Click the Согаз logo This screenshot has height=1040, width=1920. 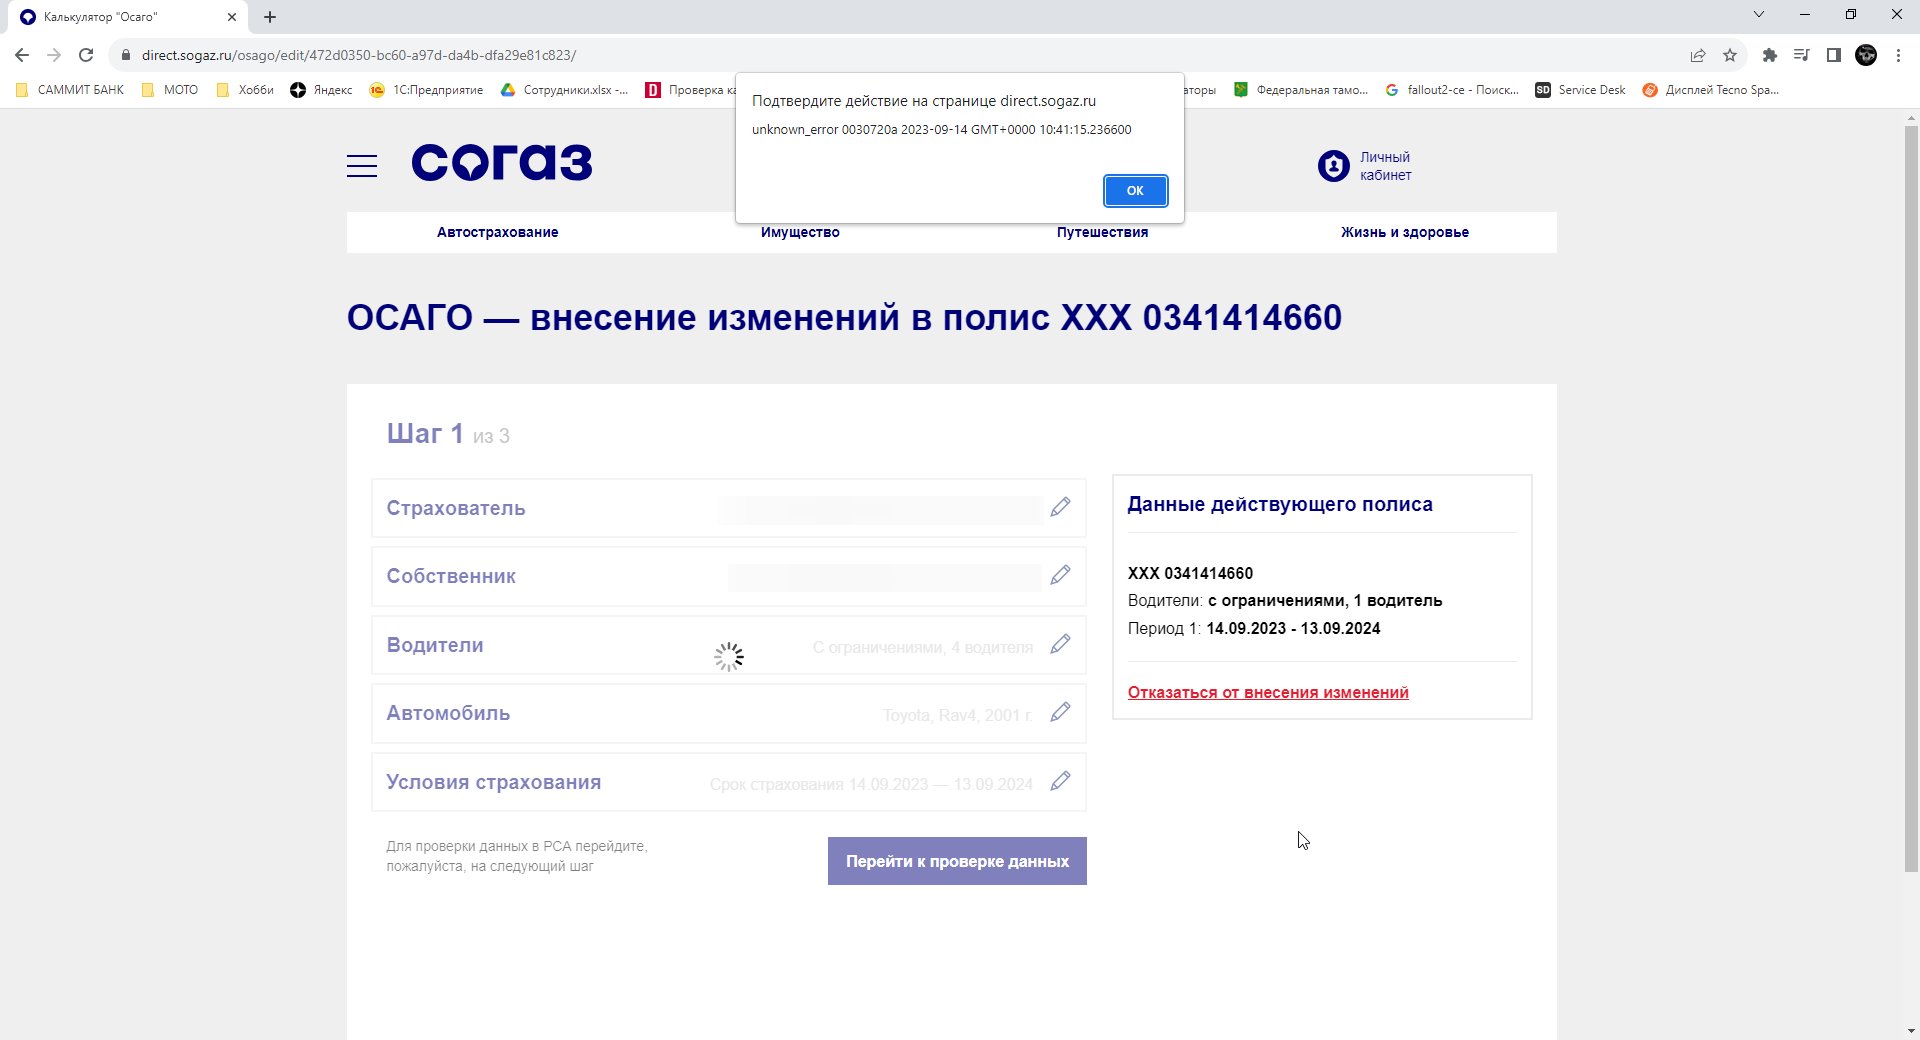tap(502, 163)
